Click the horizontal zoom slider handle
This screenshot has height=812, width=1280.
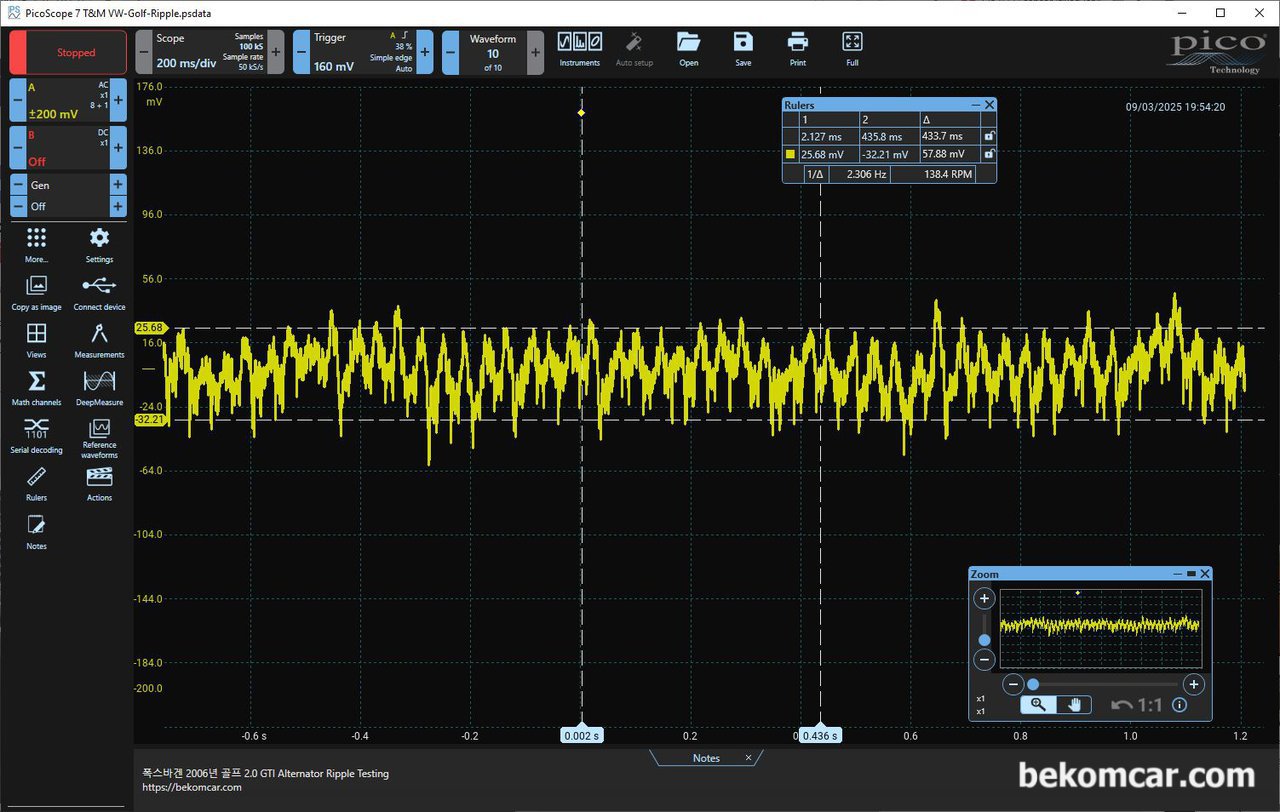[x=1033, y=685]
